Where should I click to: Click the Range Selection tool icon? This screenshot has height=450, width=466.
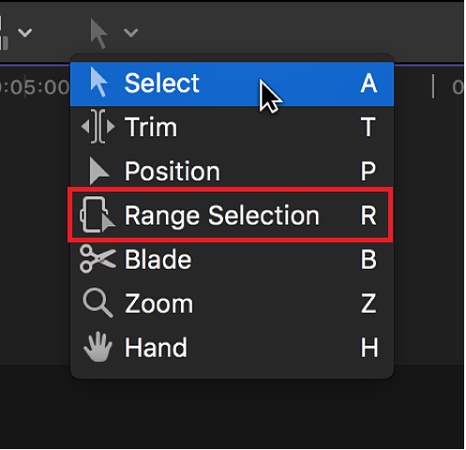[x=97, y=215]
